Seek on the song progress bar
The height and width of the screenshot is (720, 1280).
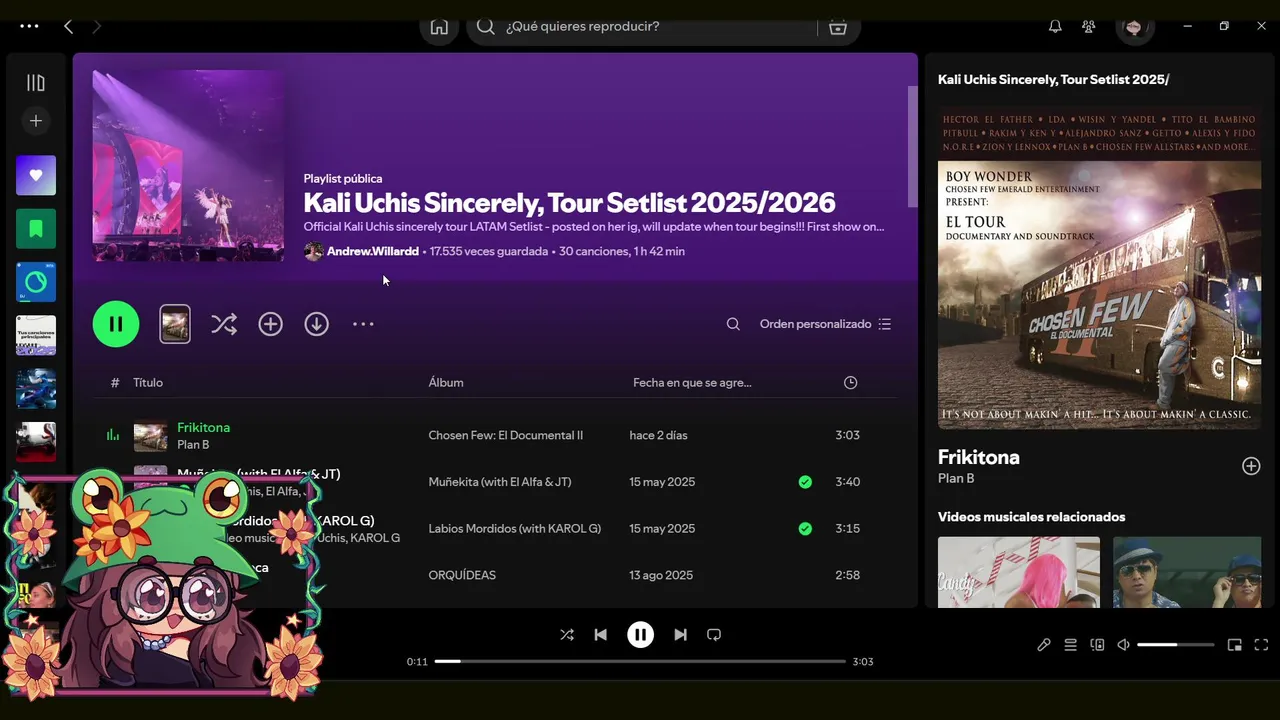pyautogui.click(x=640, y=661)
